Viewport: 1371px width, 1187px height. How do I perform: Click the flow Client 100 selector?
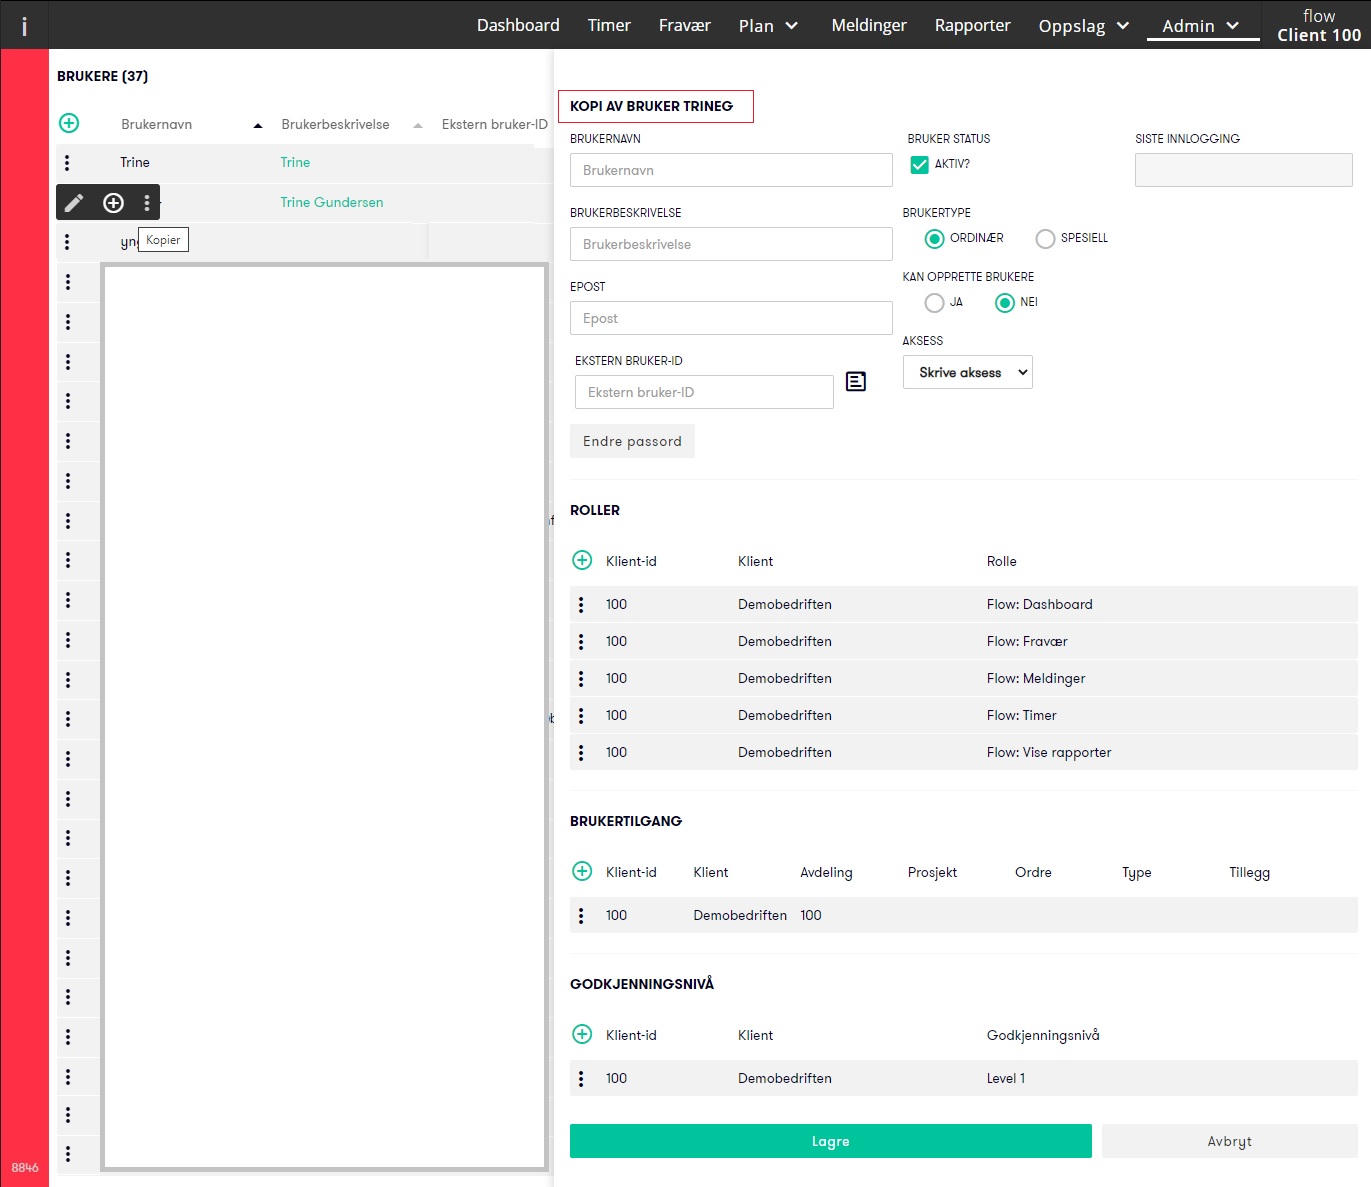click(1319, 25)
